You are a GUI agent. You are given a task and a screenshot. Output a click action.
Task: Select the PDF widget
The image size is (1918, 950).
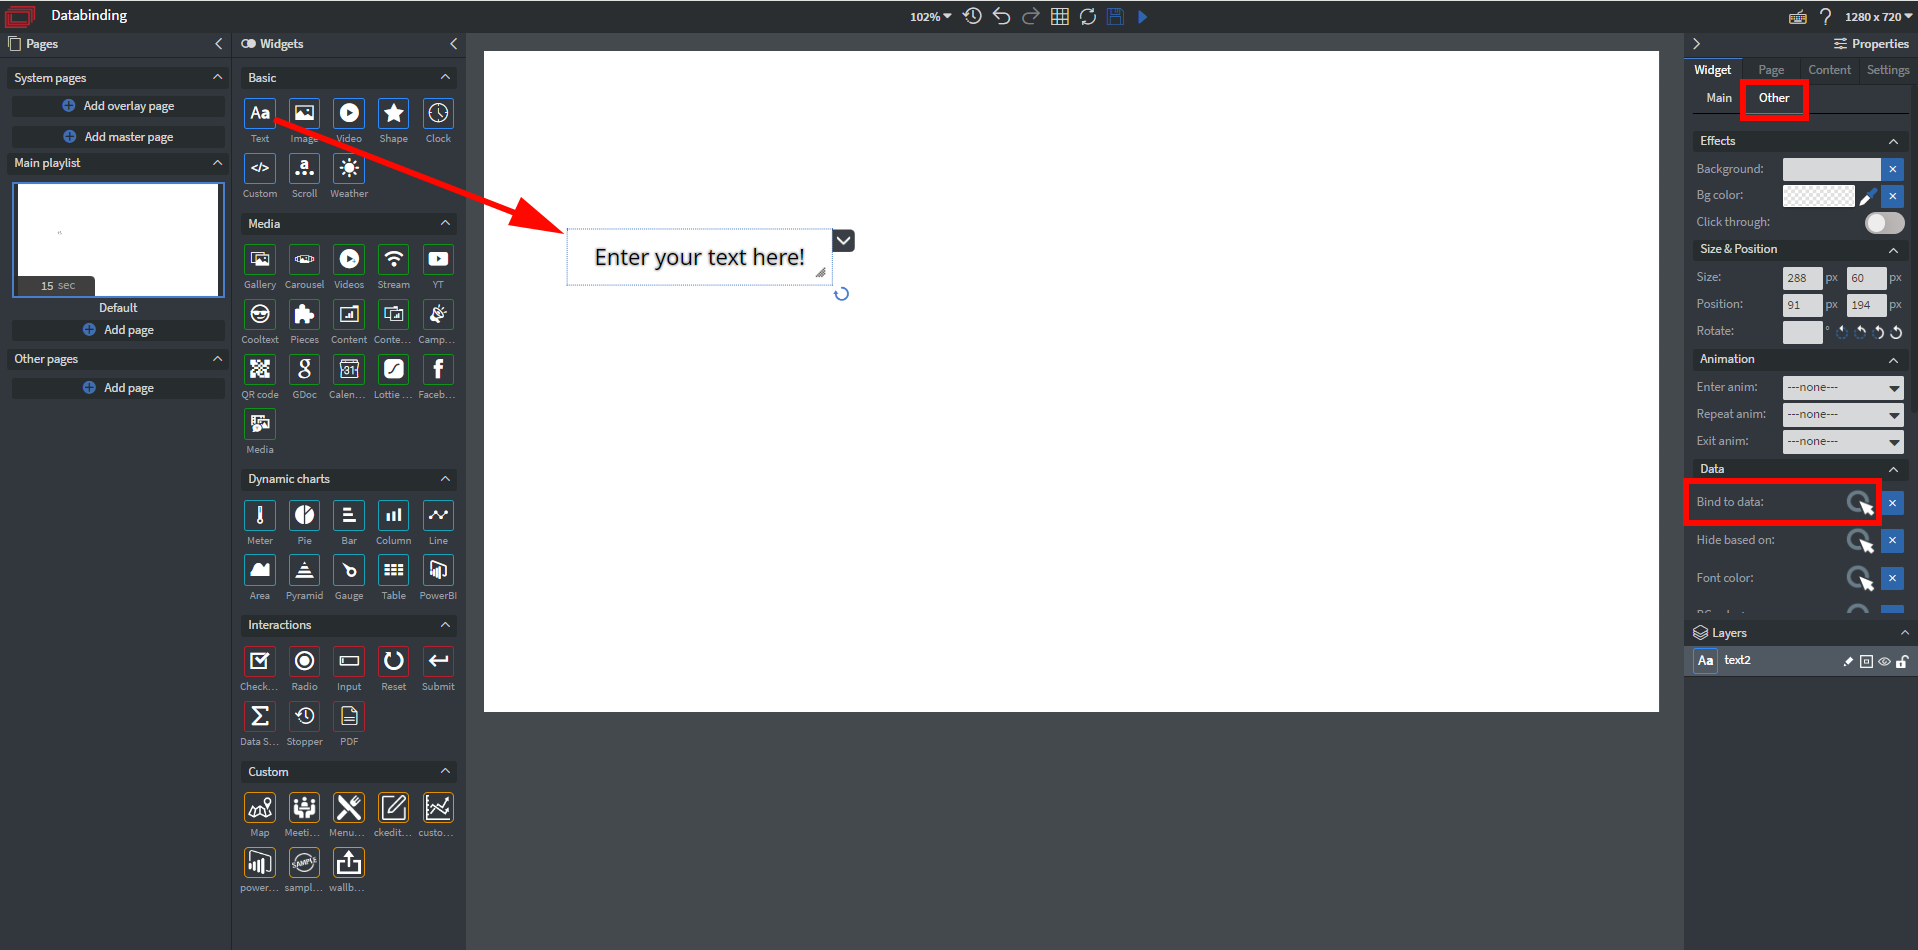(x=349, y=716)
